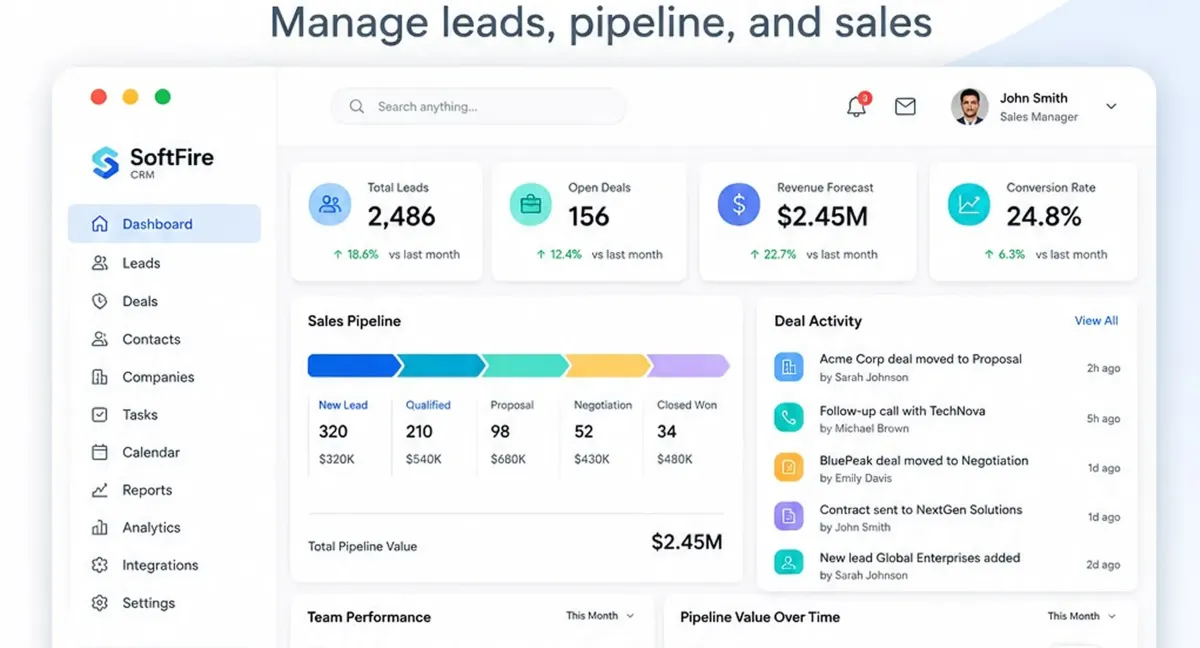Click the View All link

click(1096, 321)
